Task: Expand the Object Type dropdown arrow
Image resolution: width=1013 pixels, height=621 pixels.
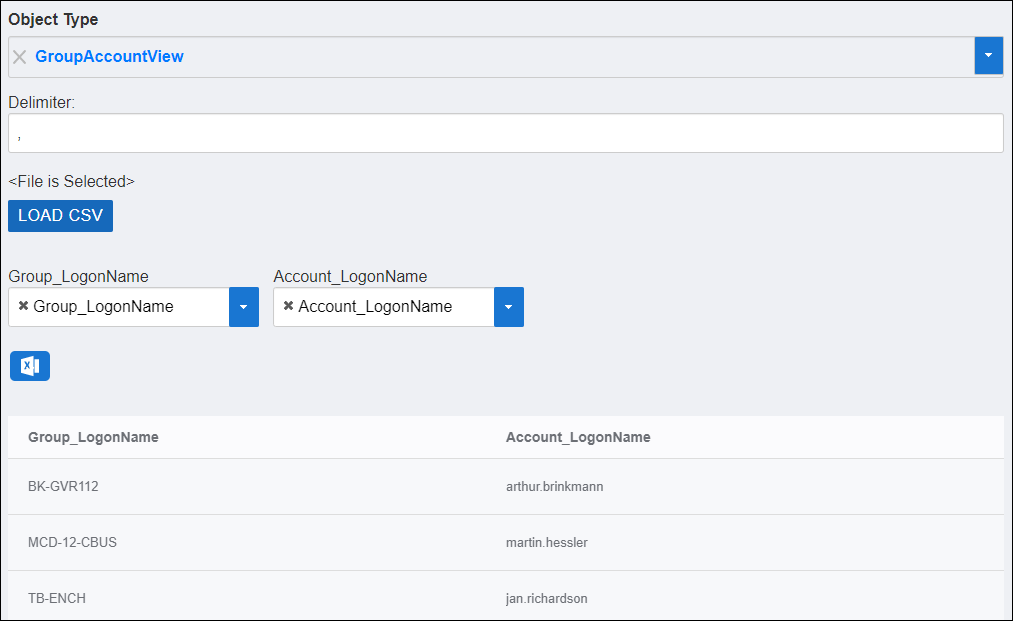Action: (988, 57)
